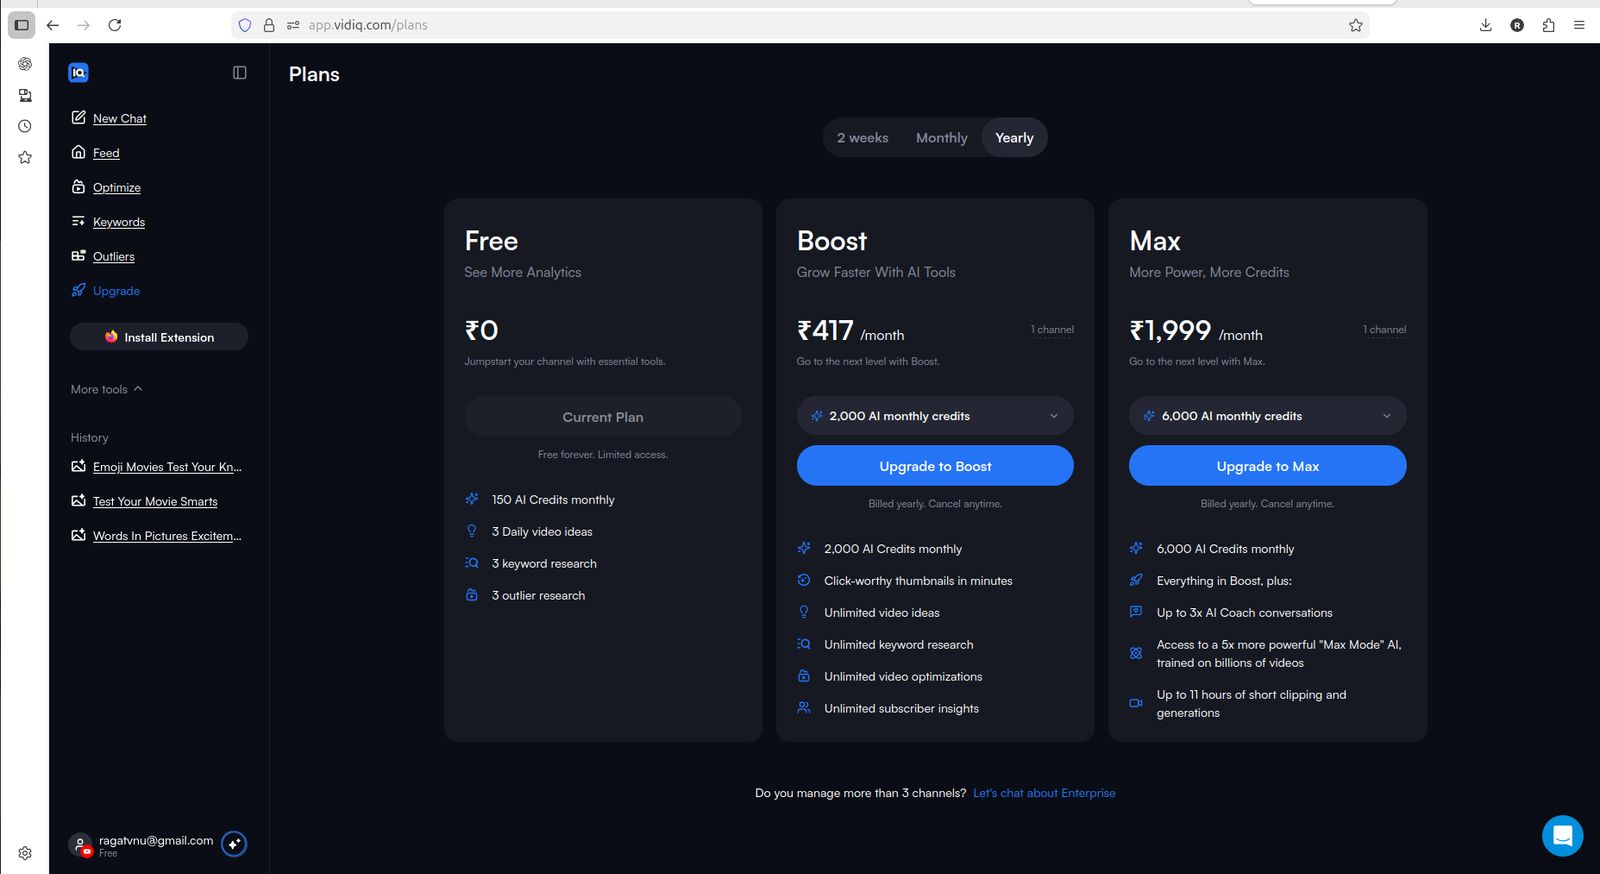This screenshot has width=1600, height=874.
Task: Click the Feed home icon
Action: pyautogui.click(x=78, y=152)
